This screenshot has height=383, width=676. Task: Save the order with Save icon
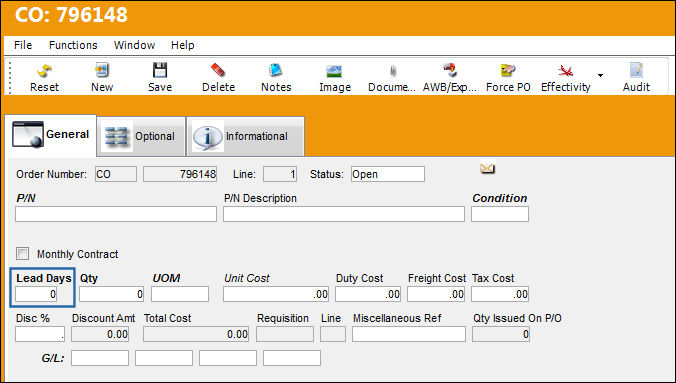[160, 70]
